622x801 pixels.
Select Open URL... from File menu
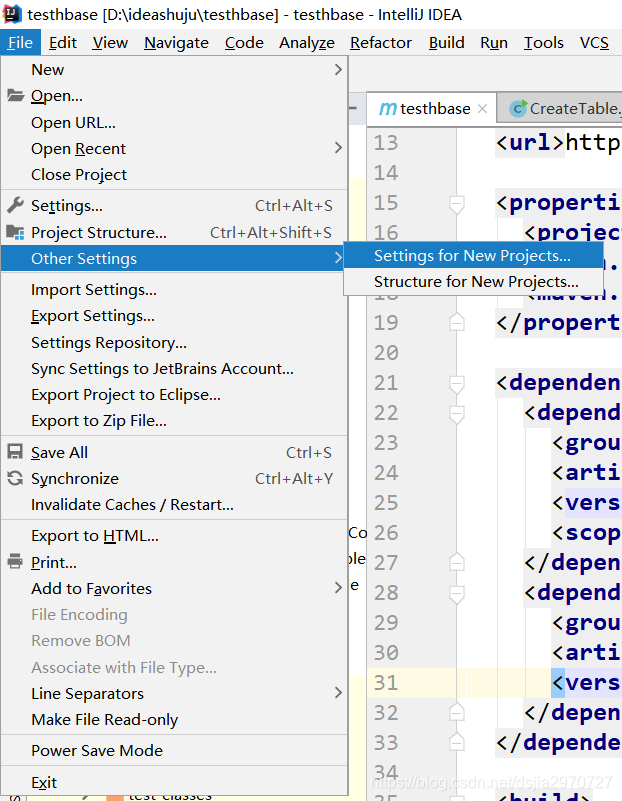tap(174, 123)
